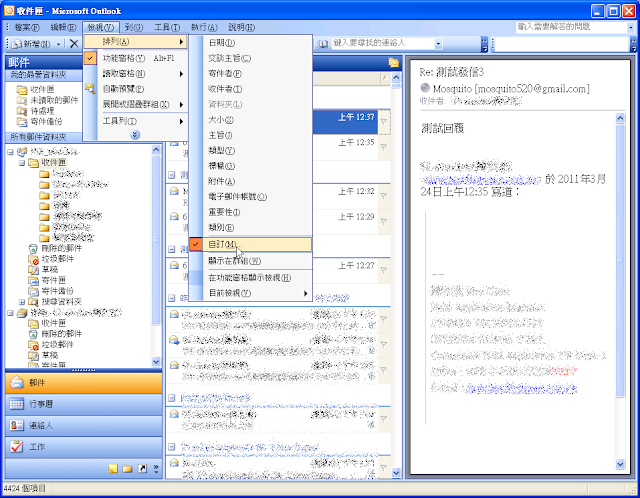Open 執行 menu
640x498 pixels.
(204, 27)
